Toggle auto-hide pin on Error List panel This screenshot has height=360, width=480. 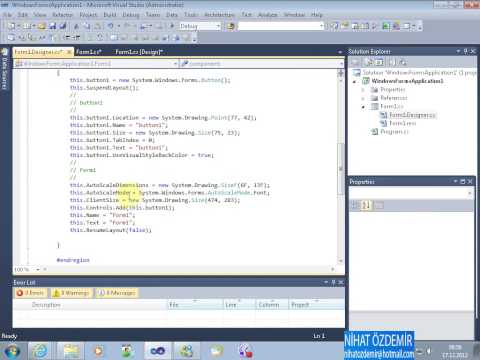333,282
